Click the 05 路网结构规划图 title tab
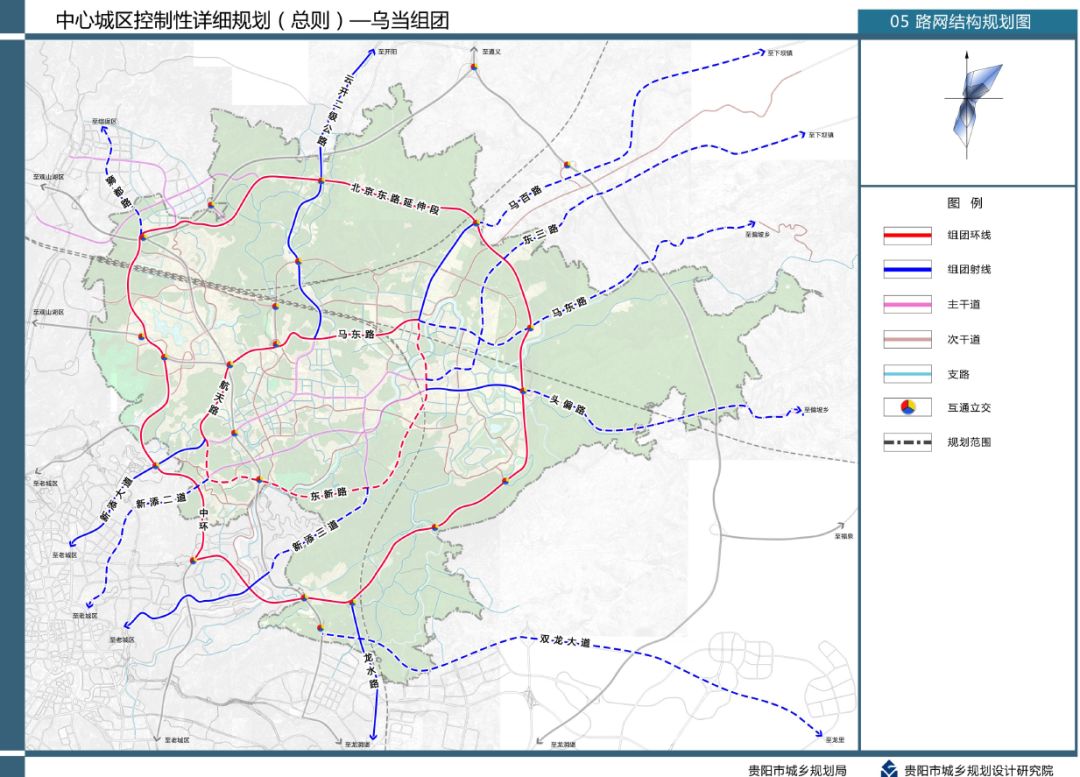Screen dimensions: 1080x777 point(958,20)
